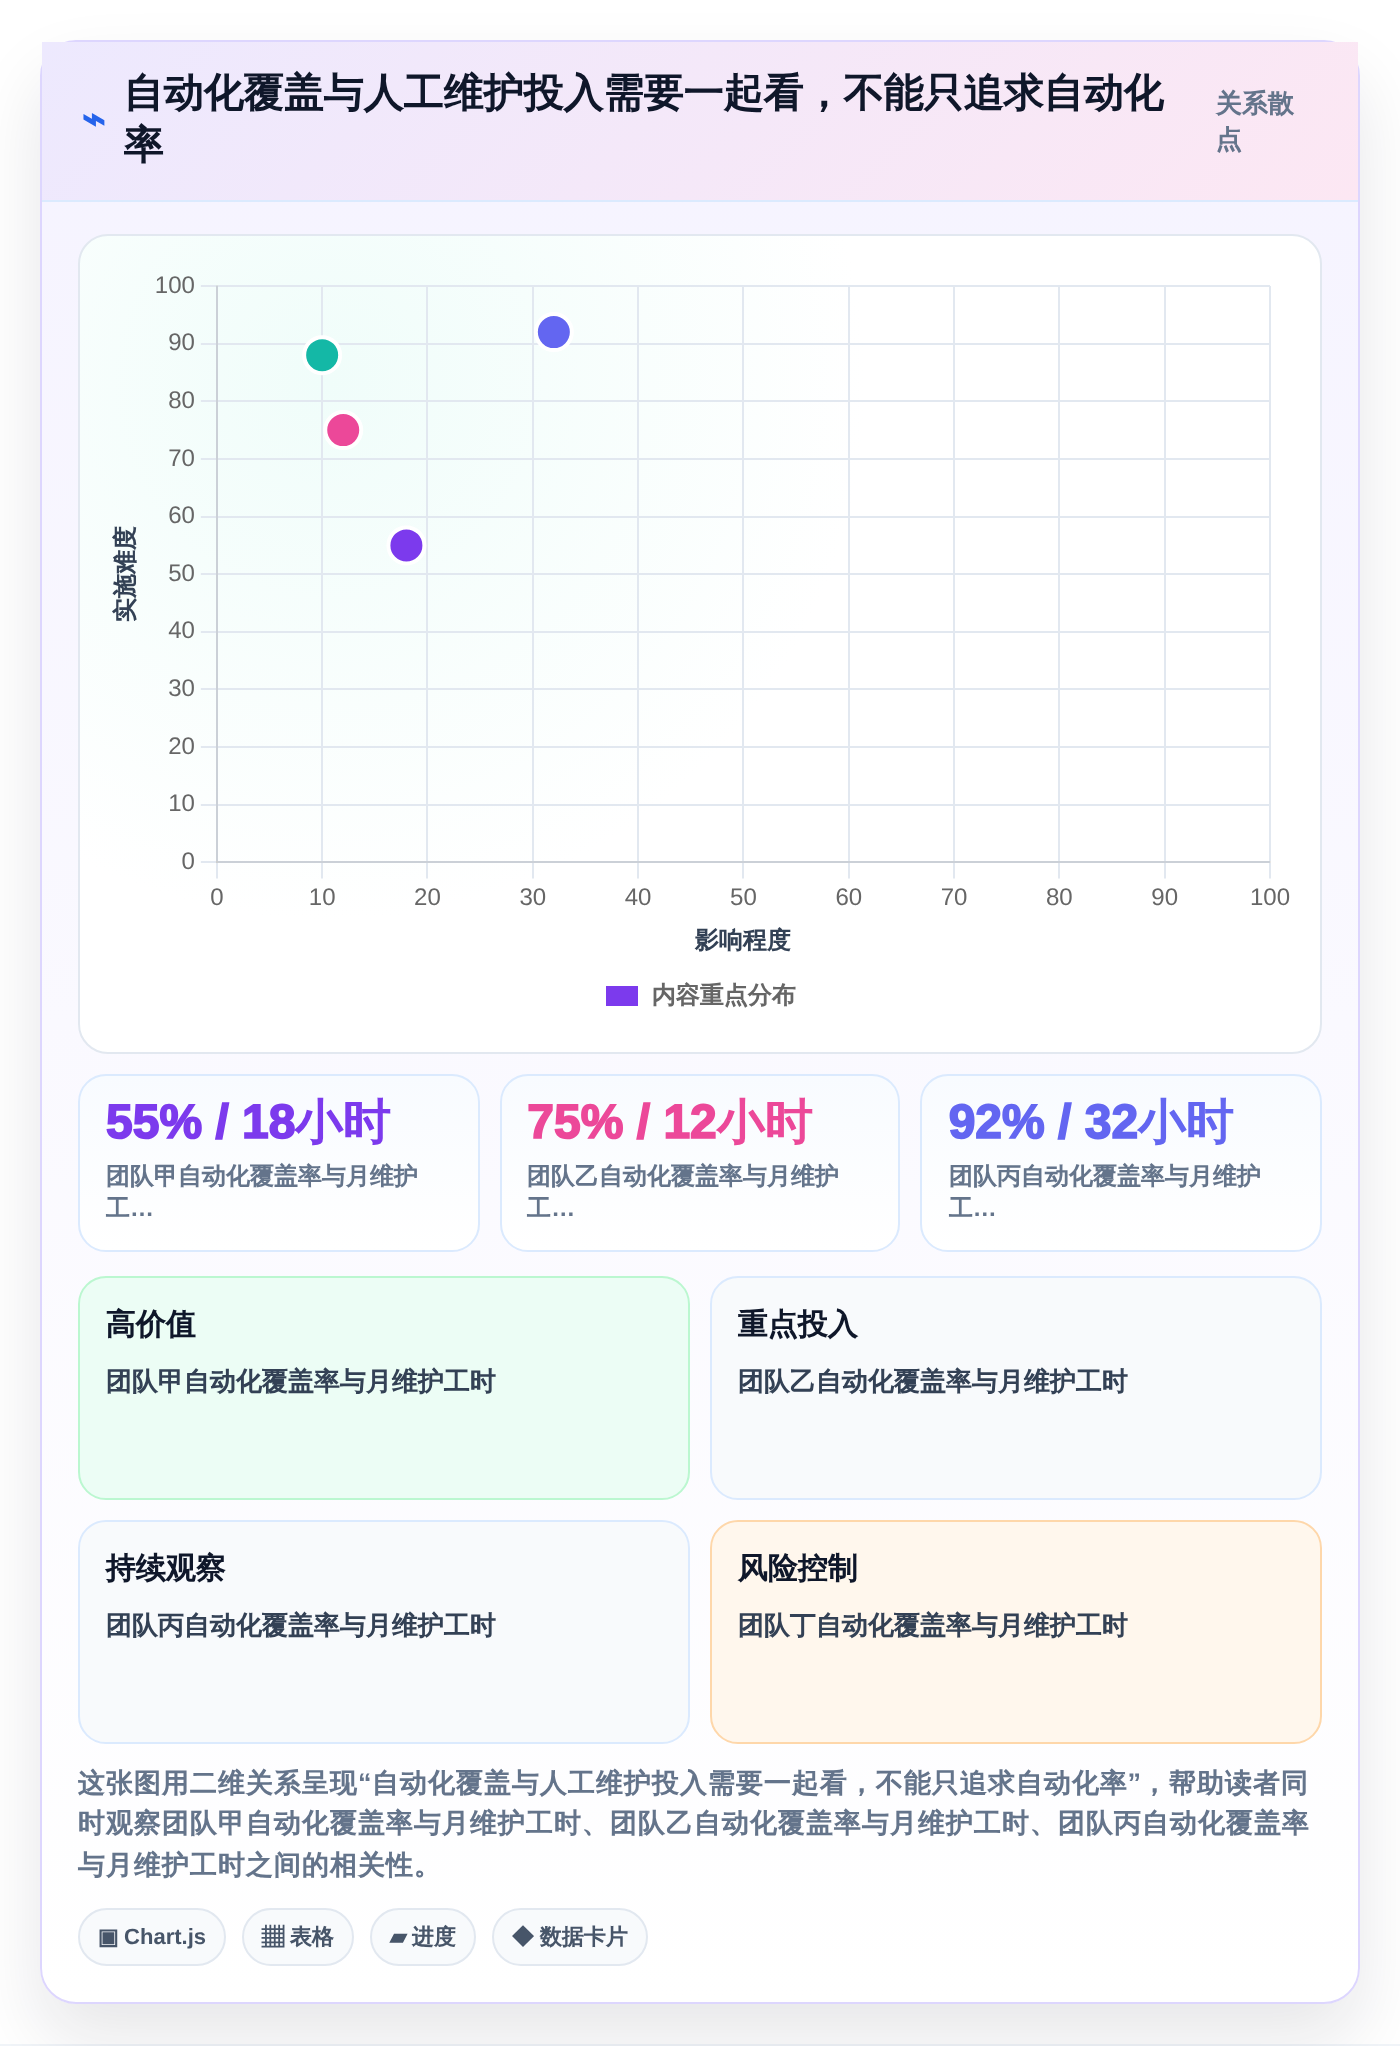Select the blue scatter point near 92
This screenshot has height=2046, width=1400.
coord(554,332)
